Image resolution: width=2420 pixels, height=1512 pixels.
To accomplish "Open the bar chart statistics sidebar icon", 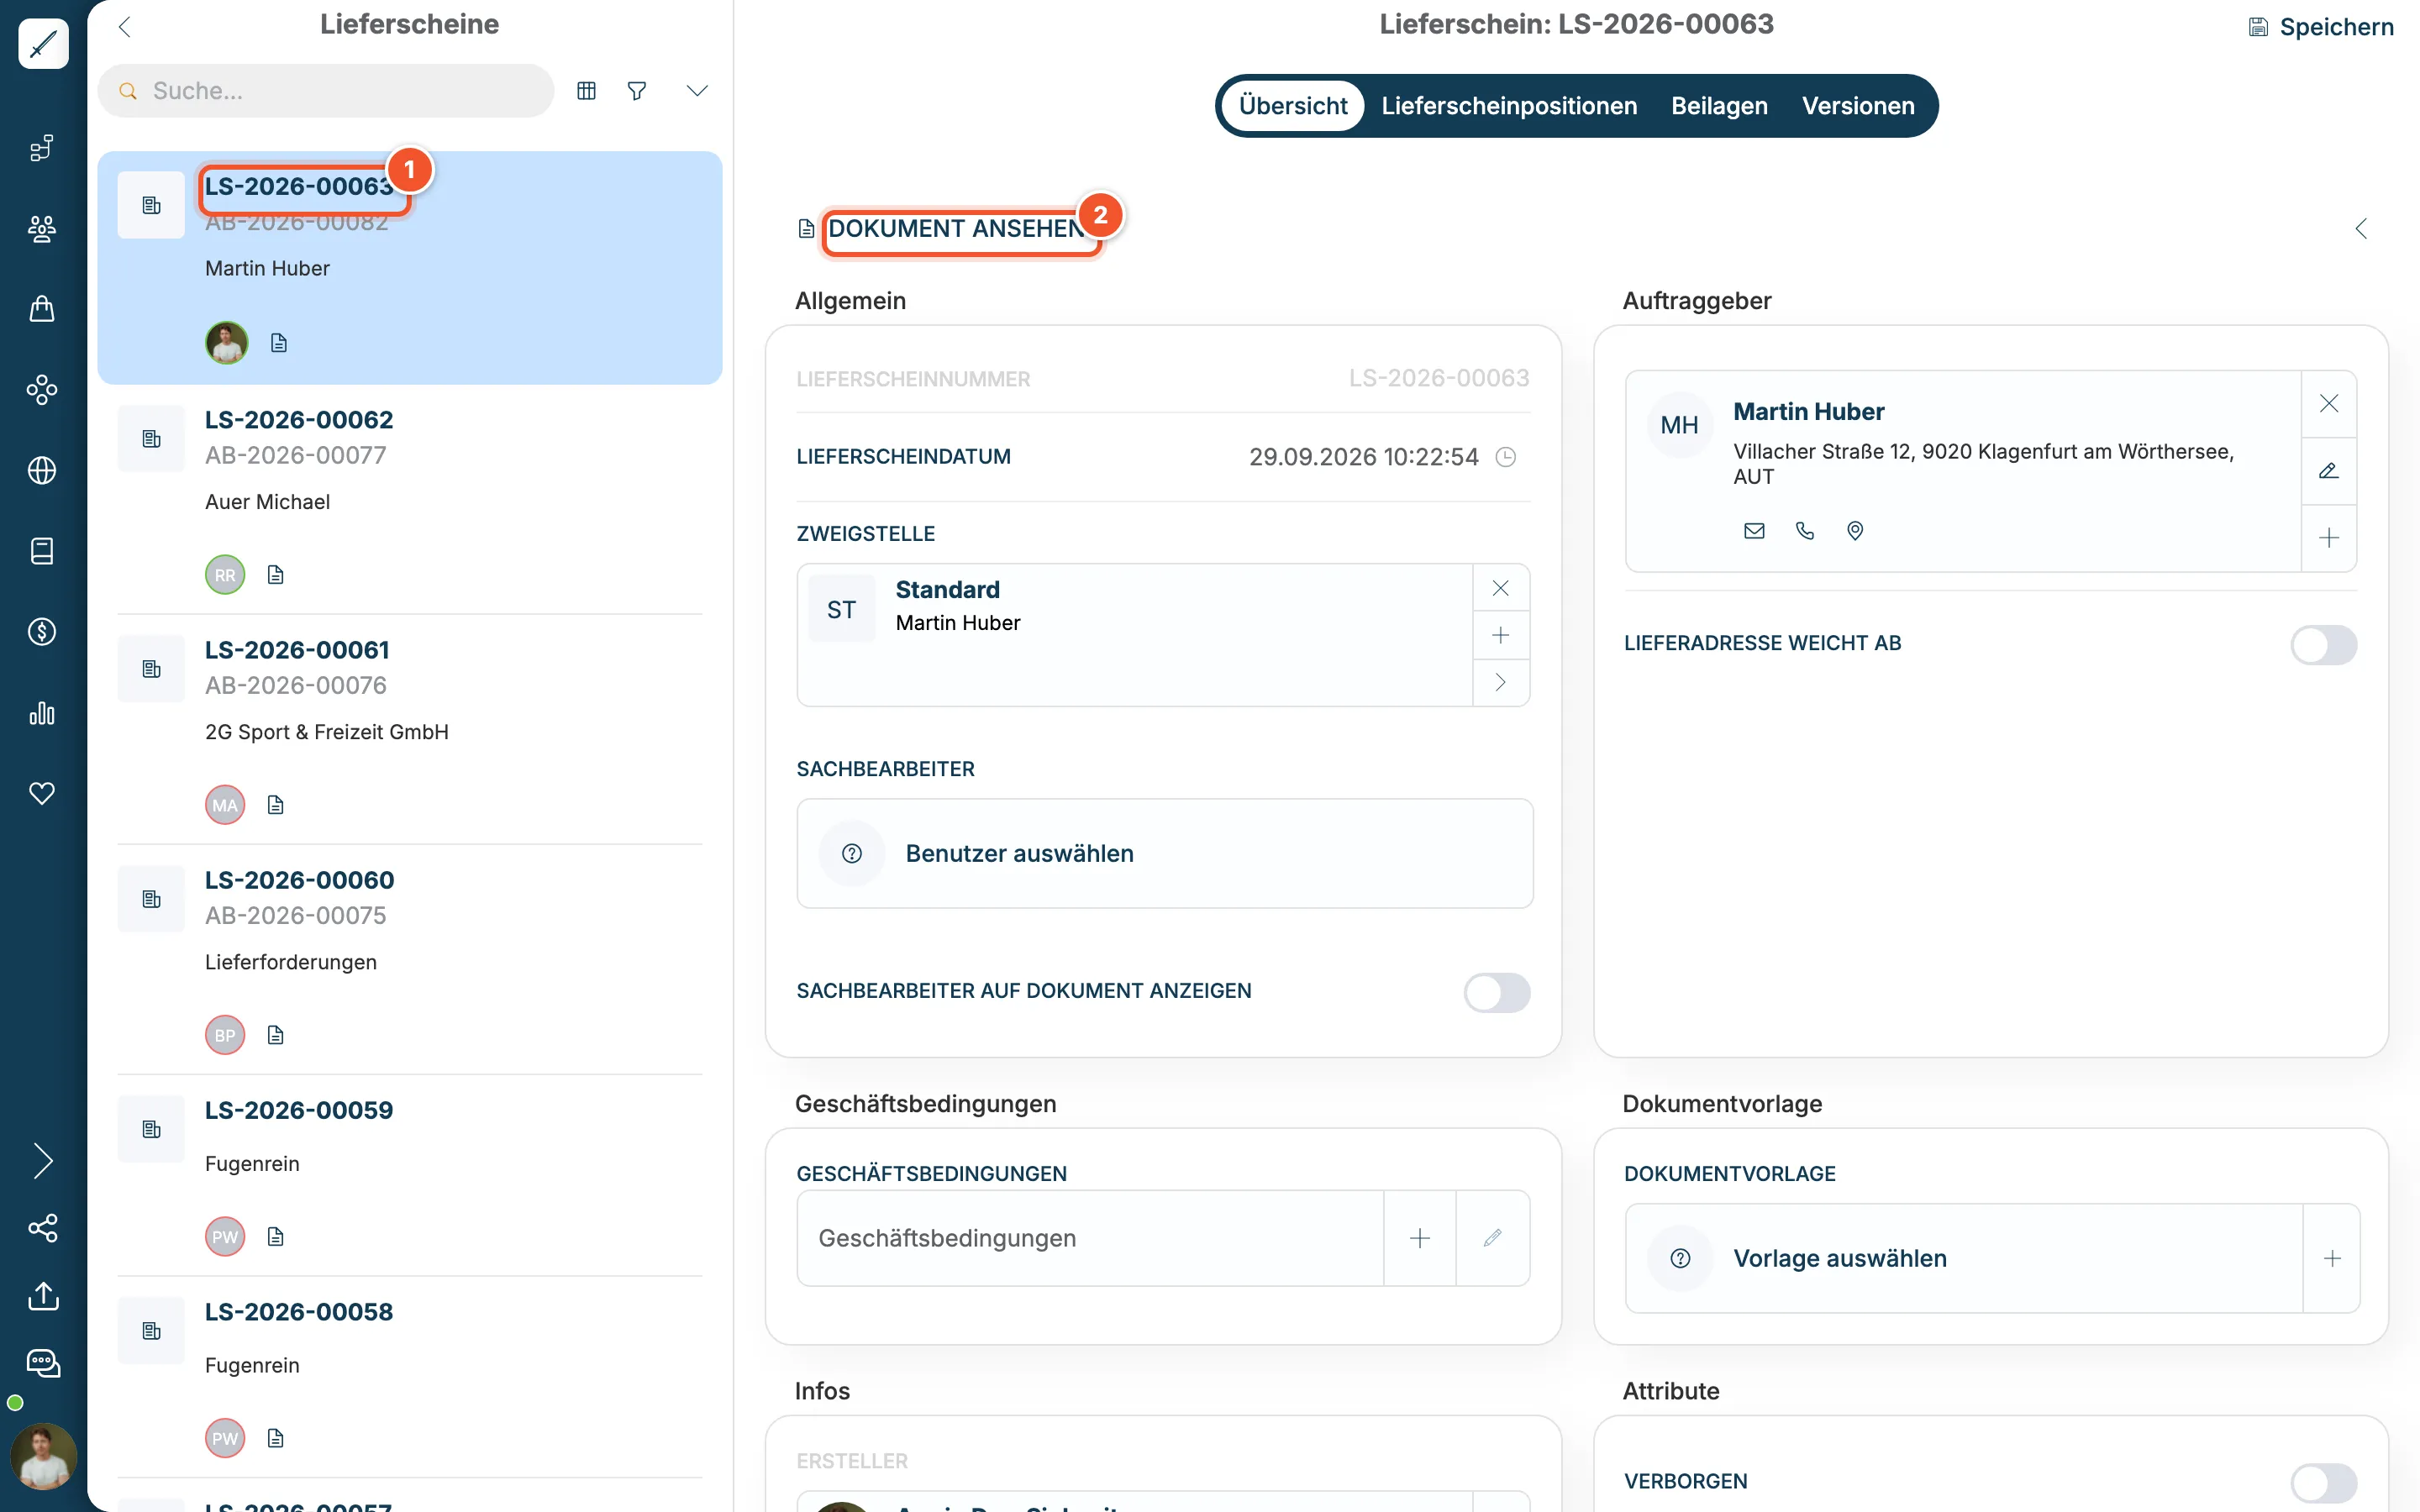I will (x=42, y=713).
